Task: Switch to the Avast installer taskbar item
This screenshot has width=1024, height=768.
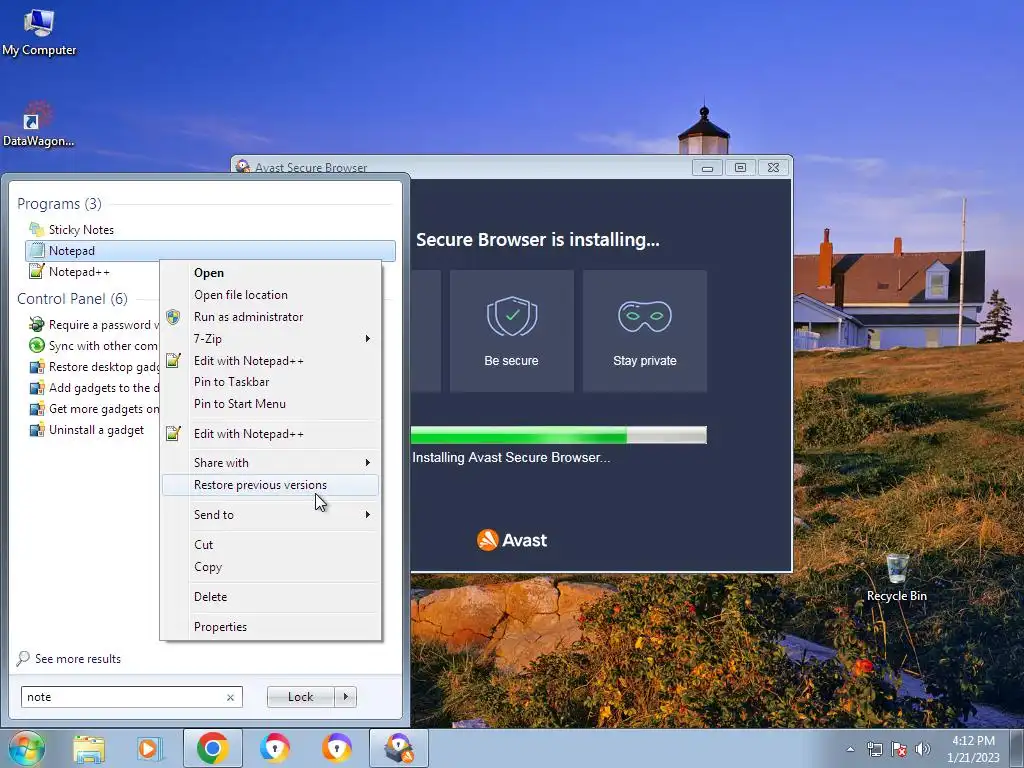Action: click(x=399, y=748)
